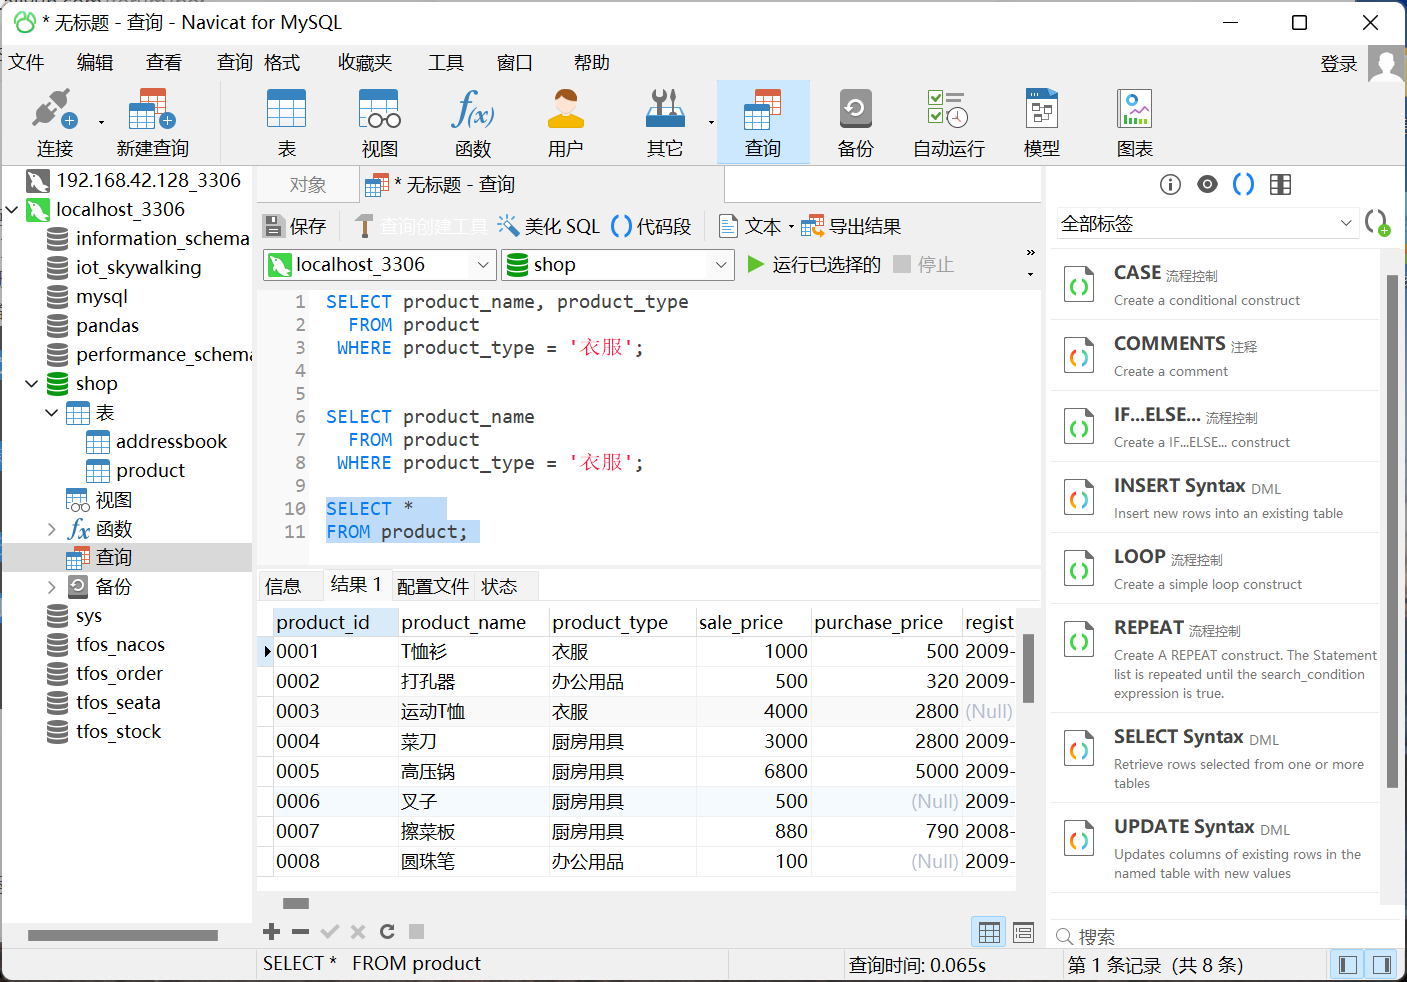Collapse the 表 tables node

(x=52, y=413)
